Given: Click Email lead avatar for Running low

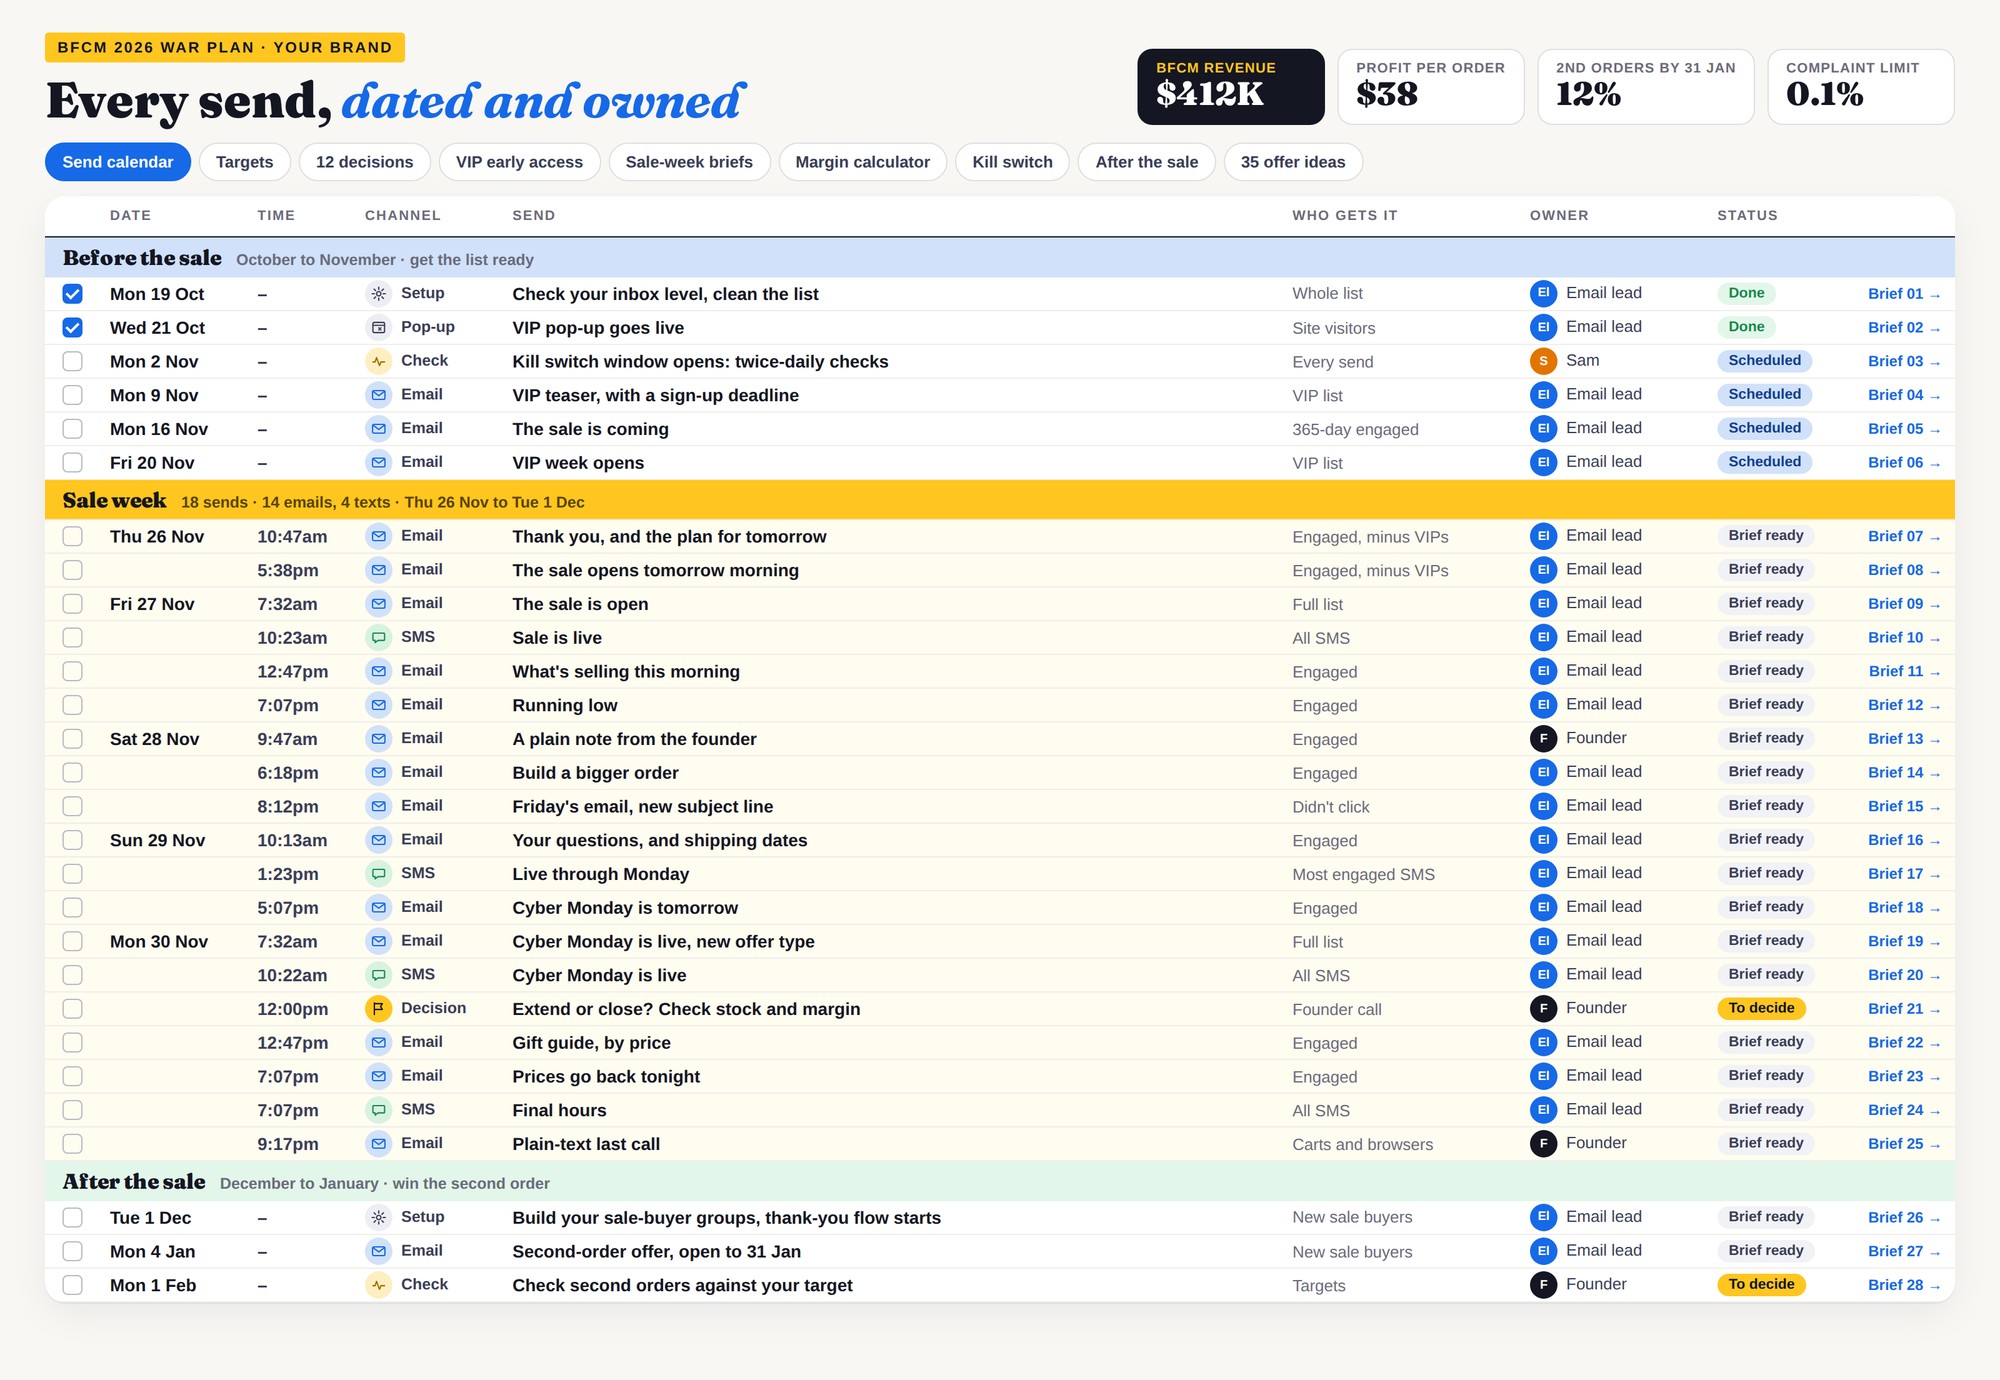Looking at the screenshot, I should [1543, 705].
